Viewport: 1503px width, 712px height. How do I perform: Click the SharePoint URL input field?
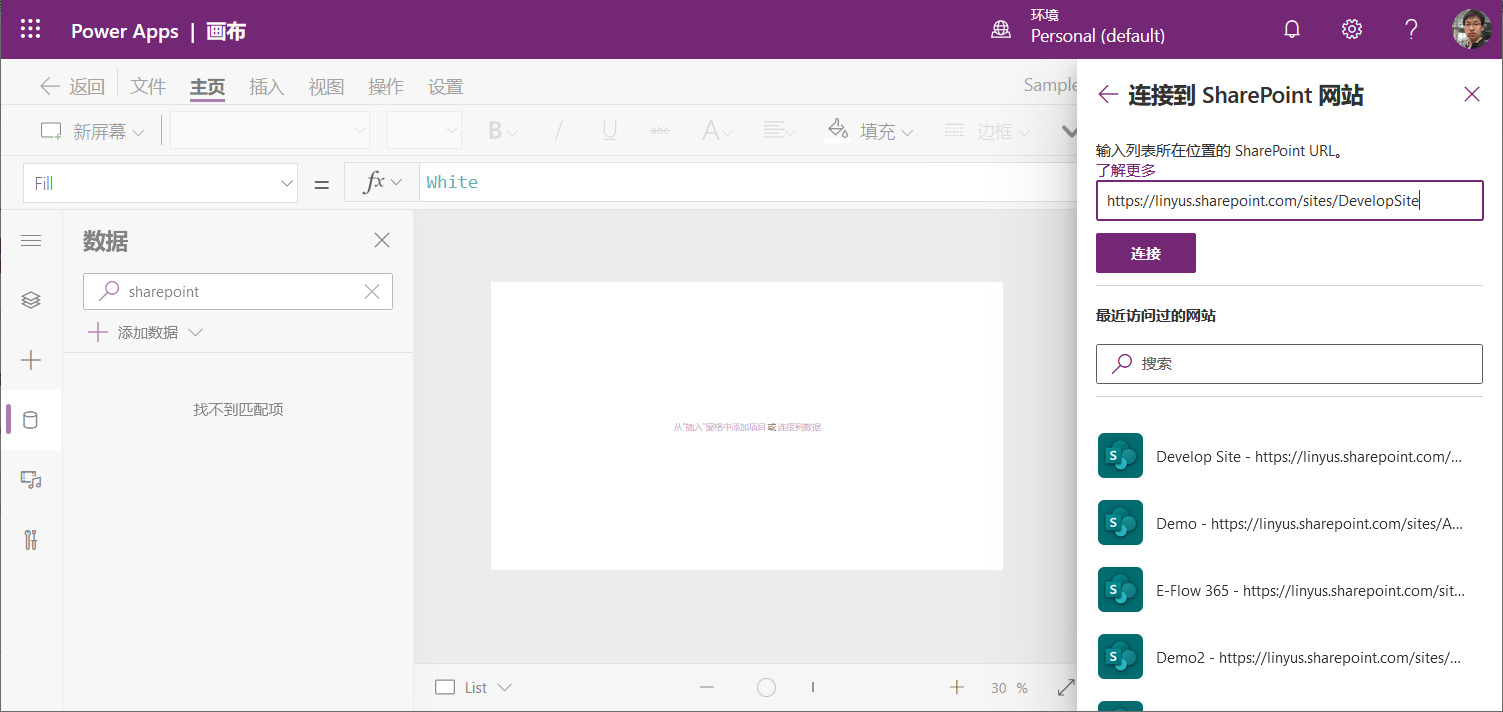[1289, 200]
